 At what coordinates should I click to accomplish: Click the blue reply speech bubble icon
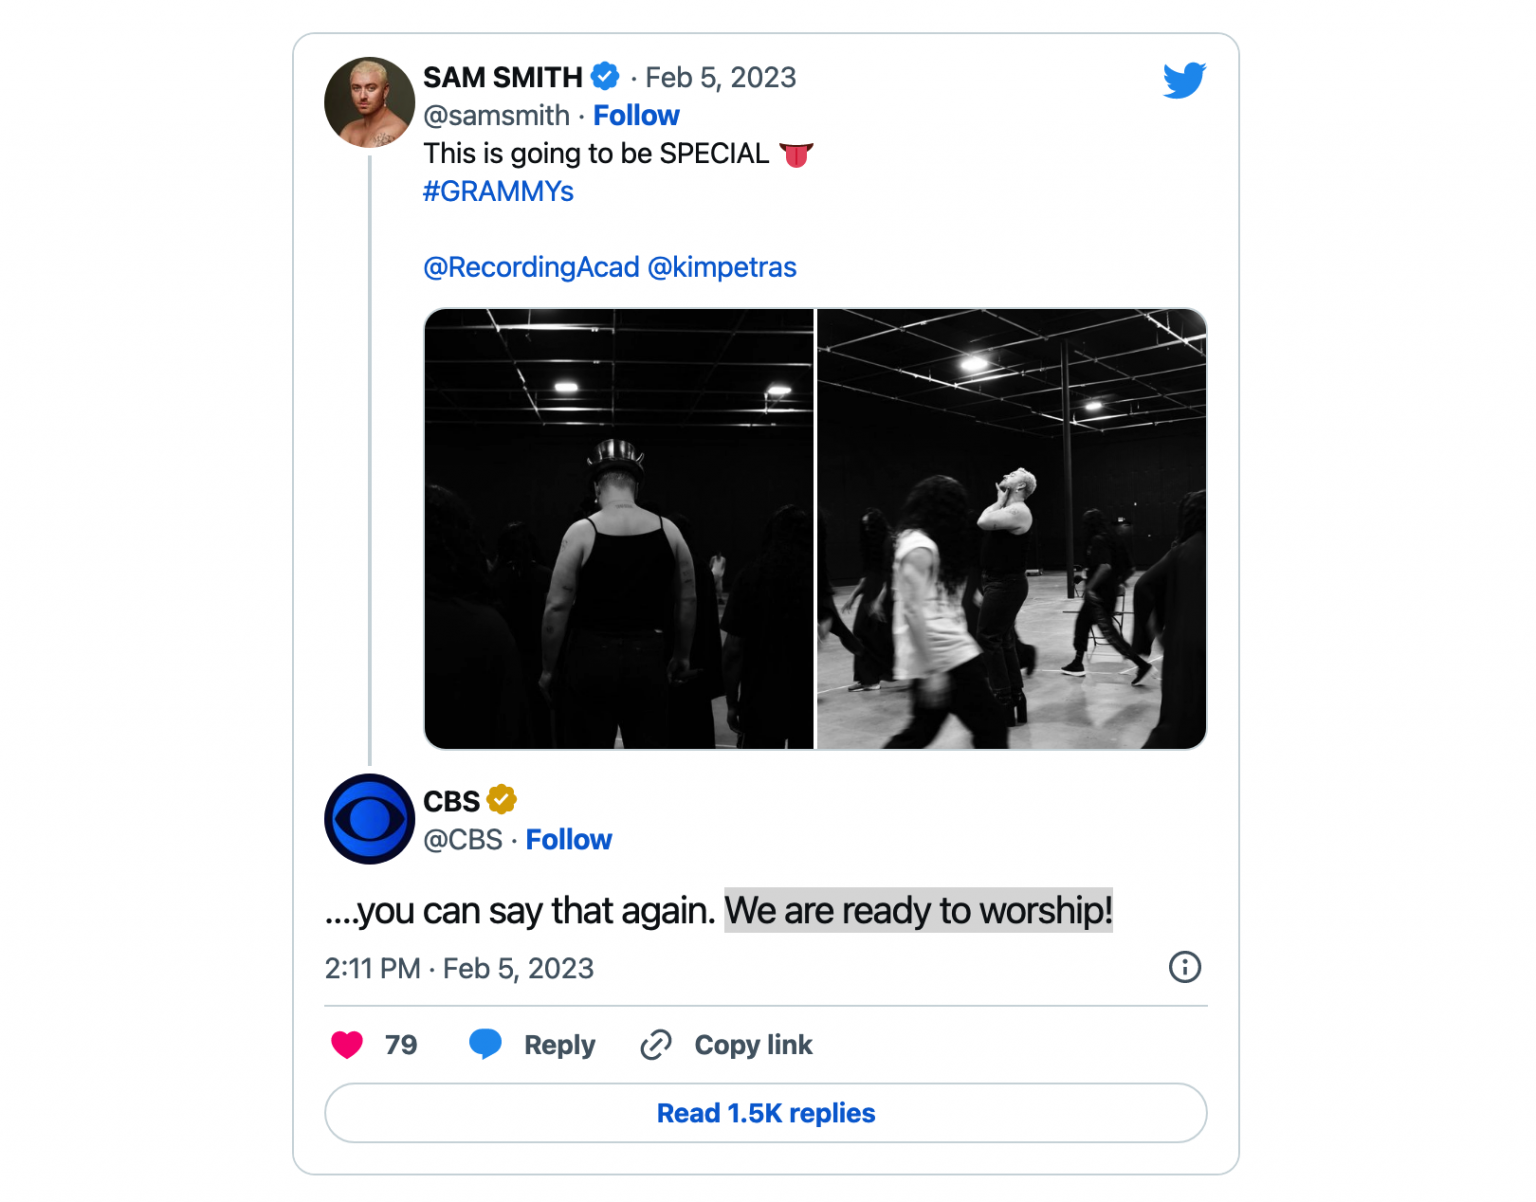[485, 1044]
